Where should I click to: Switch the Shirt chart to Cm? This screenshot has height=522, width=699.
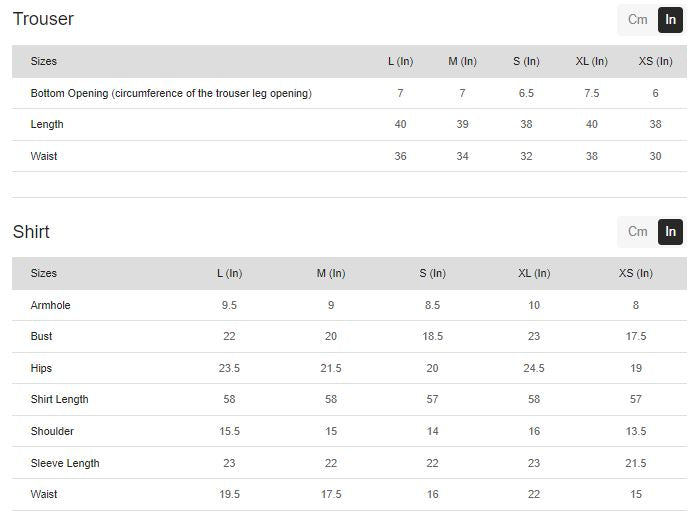coord(637,231)
